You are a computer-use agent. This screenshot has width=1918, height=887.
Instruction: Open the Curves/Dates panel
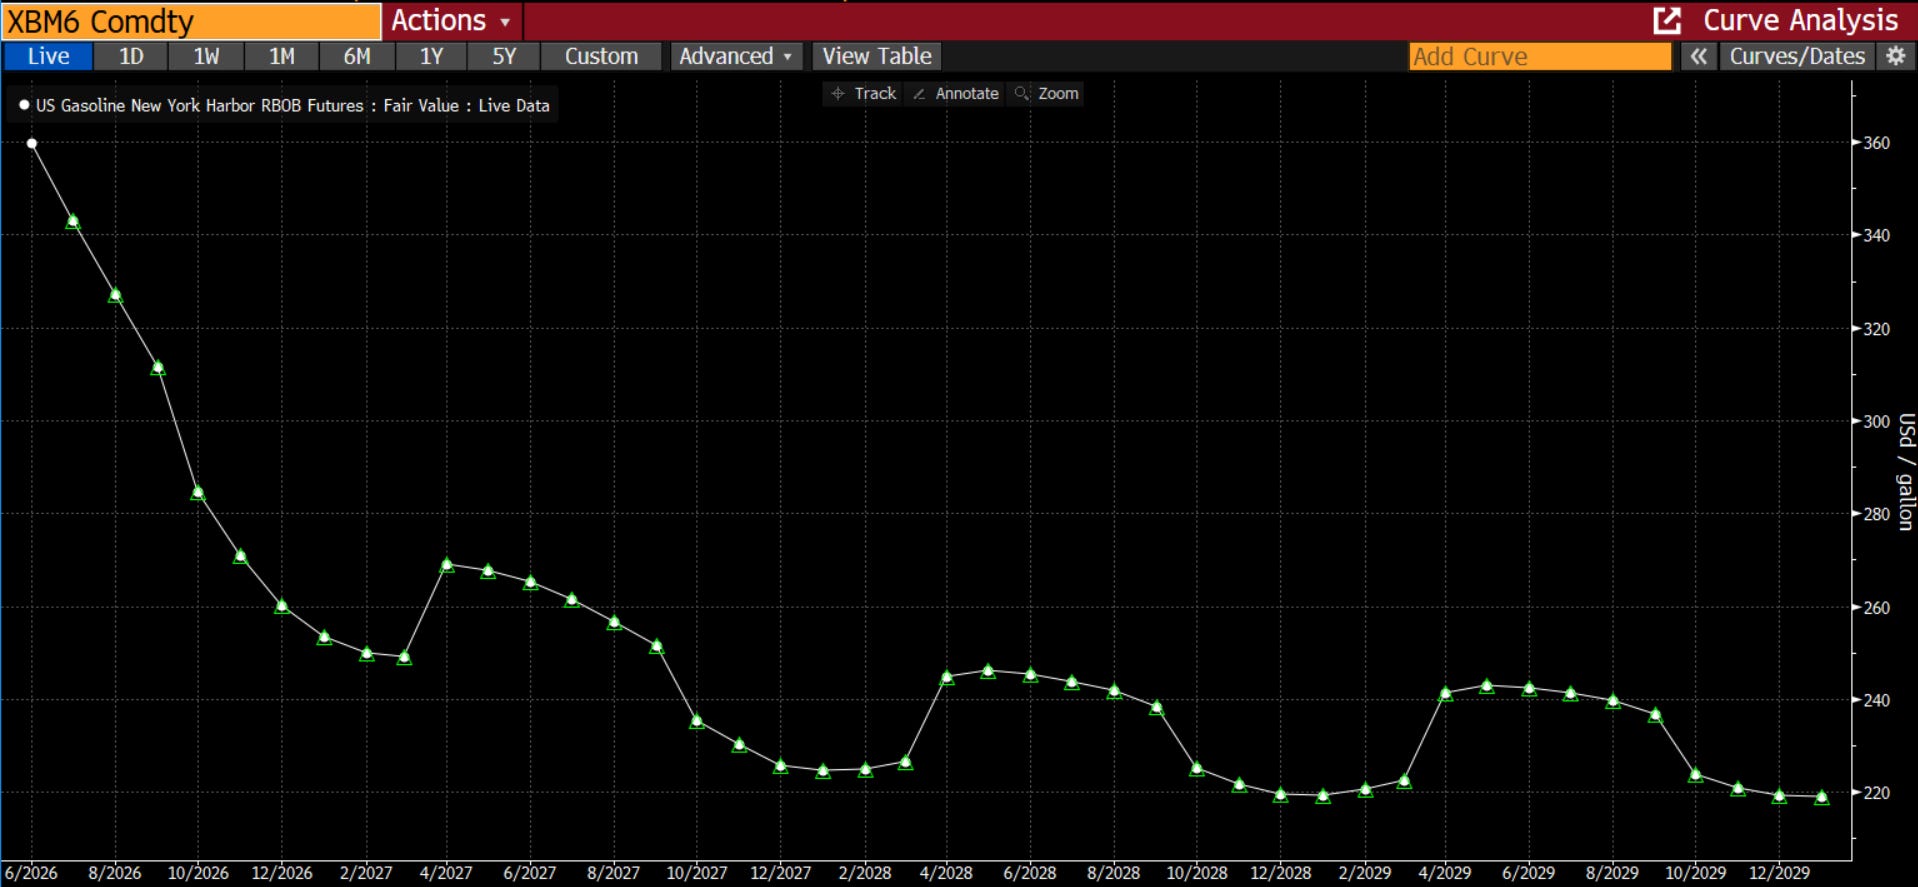pos(1797,56)
